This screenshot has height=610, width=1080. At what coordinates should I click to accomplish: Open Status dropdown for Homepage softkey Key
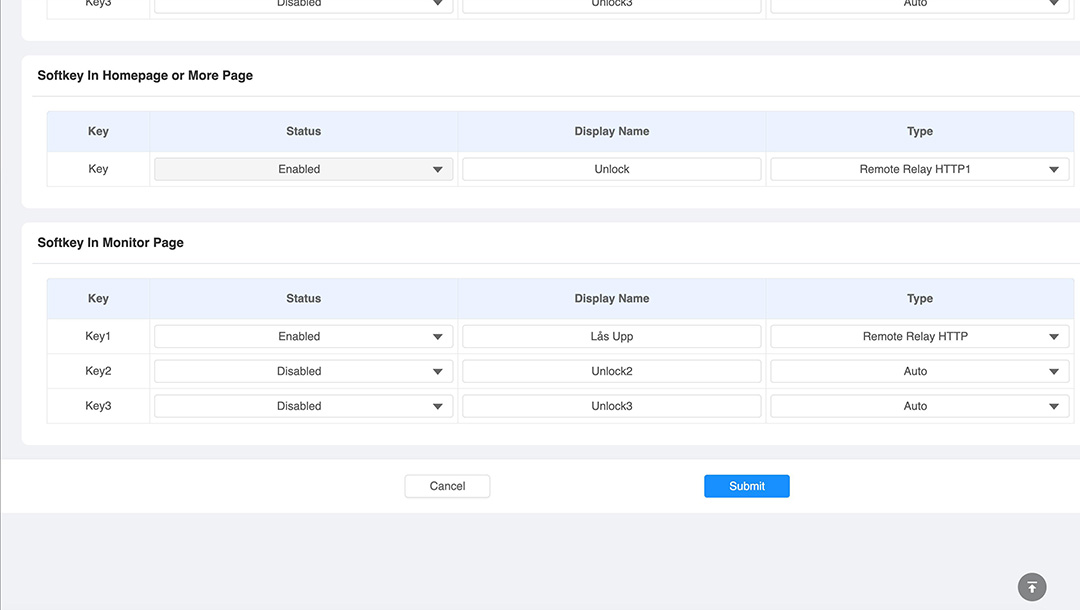pos(303,170)
